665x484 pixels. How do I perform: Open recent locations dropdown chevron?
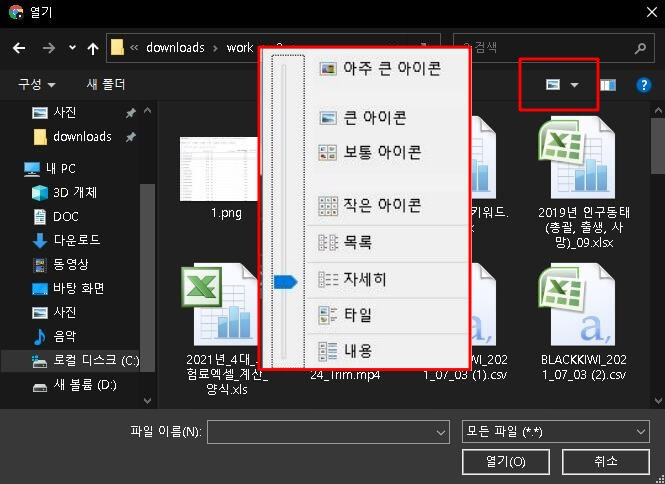coord(73,48)
